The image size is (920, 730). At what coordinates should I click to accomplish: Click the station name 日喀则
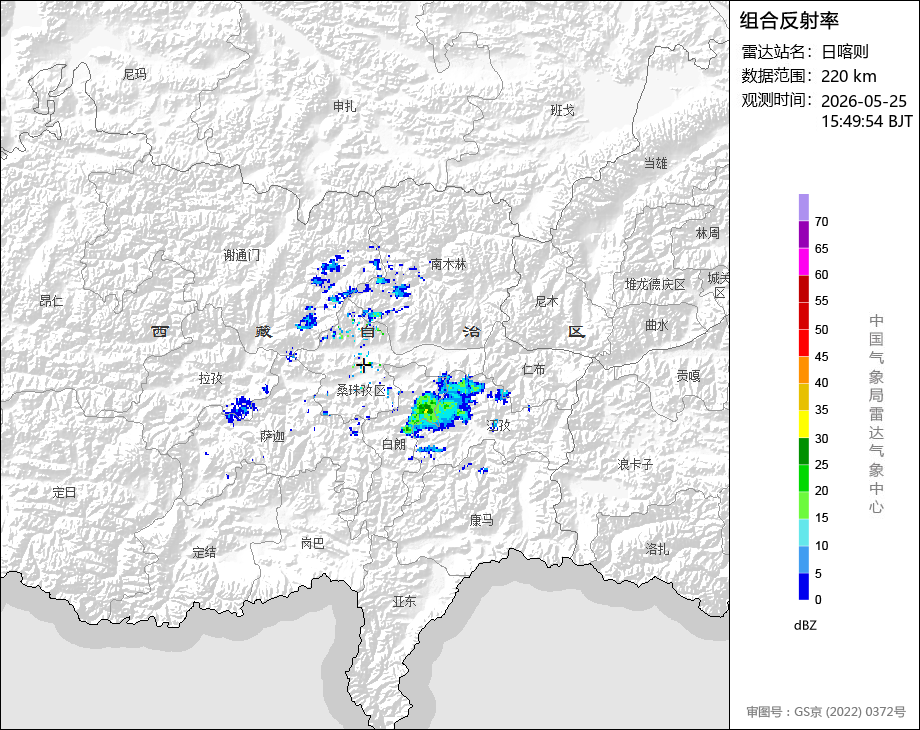pos(845,52)
